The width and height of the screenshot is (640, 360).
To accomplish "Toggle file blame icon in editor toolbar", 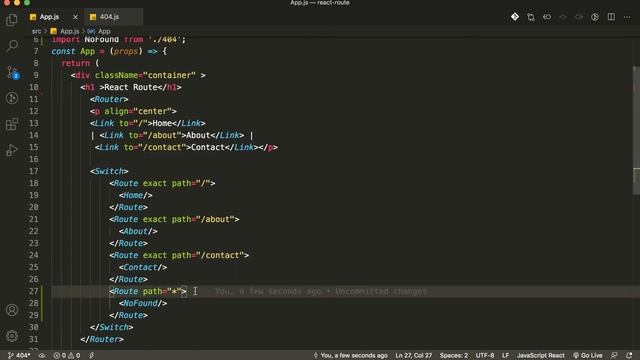I will (595, 17).
